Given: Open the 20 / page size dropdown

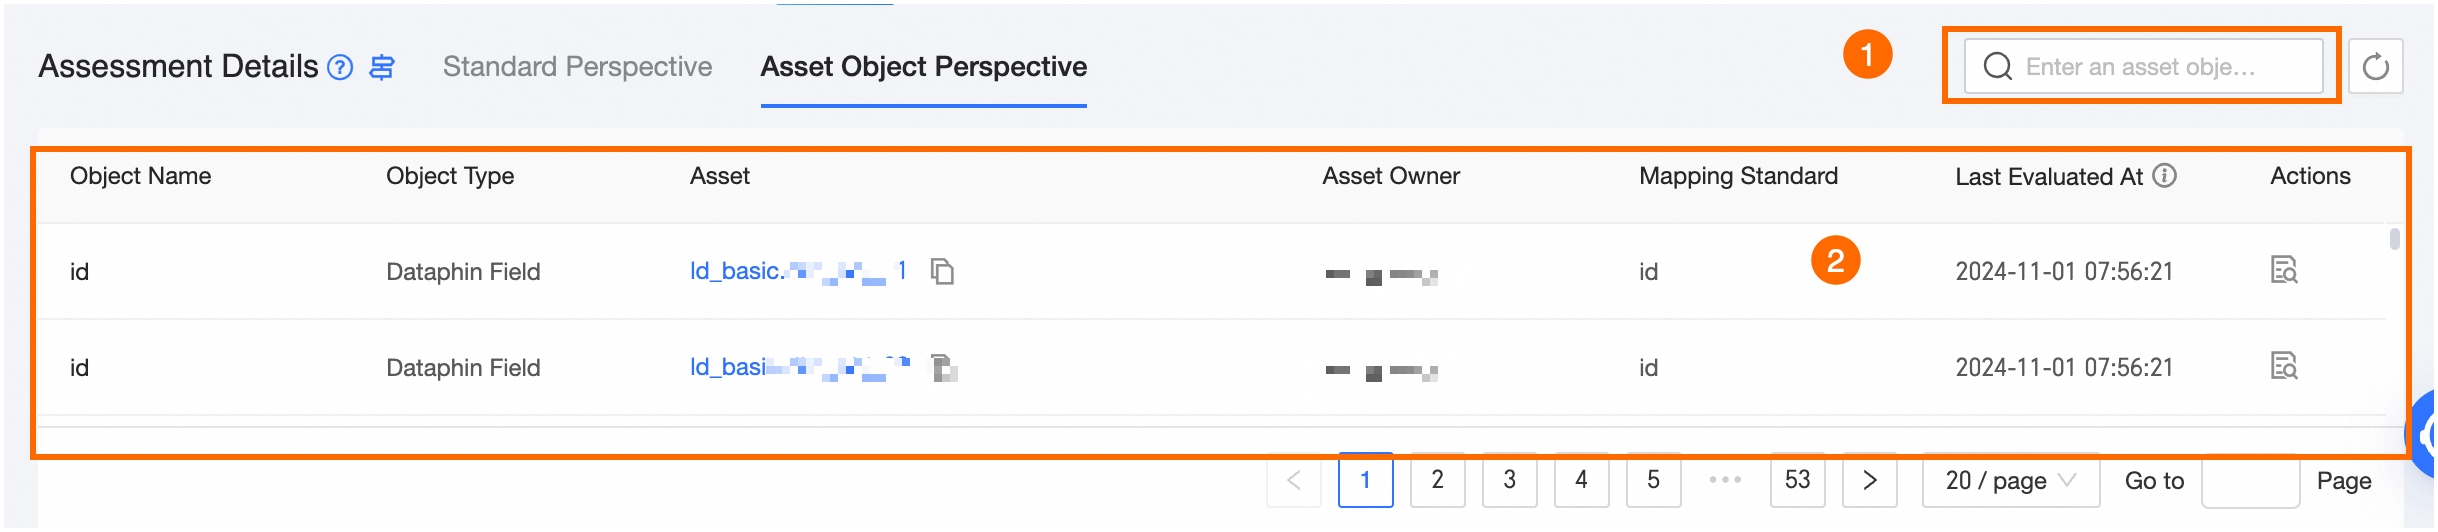Looking at the screenshot, I should [2010, 481].
